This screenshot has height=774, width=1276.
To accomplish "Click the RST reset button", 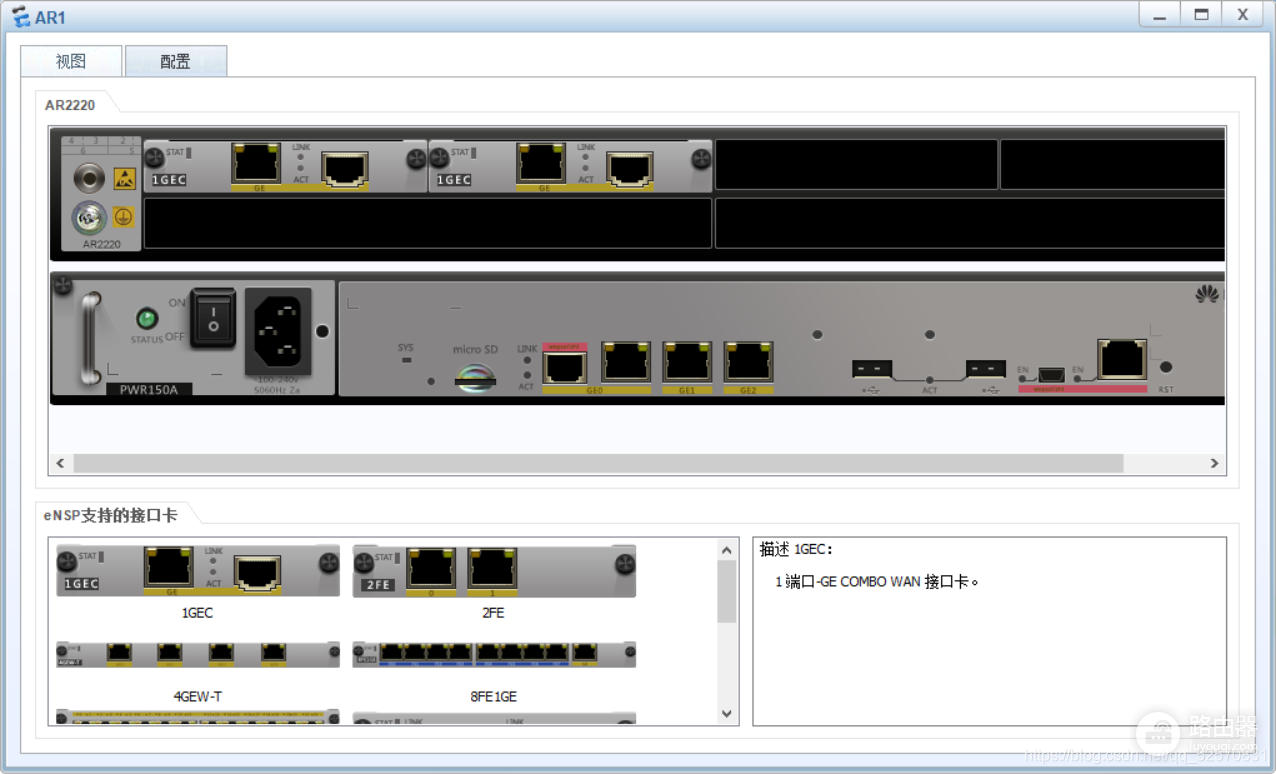I will pyautogui.click(x=1165, y=368).
